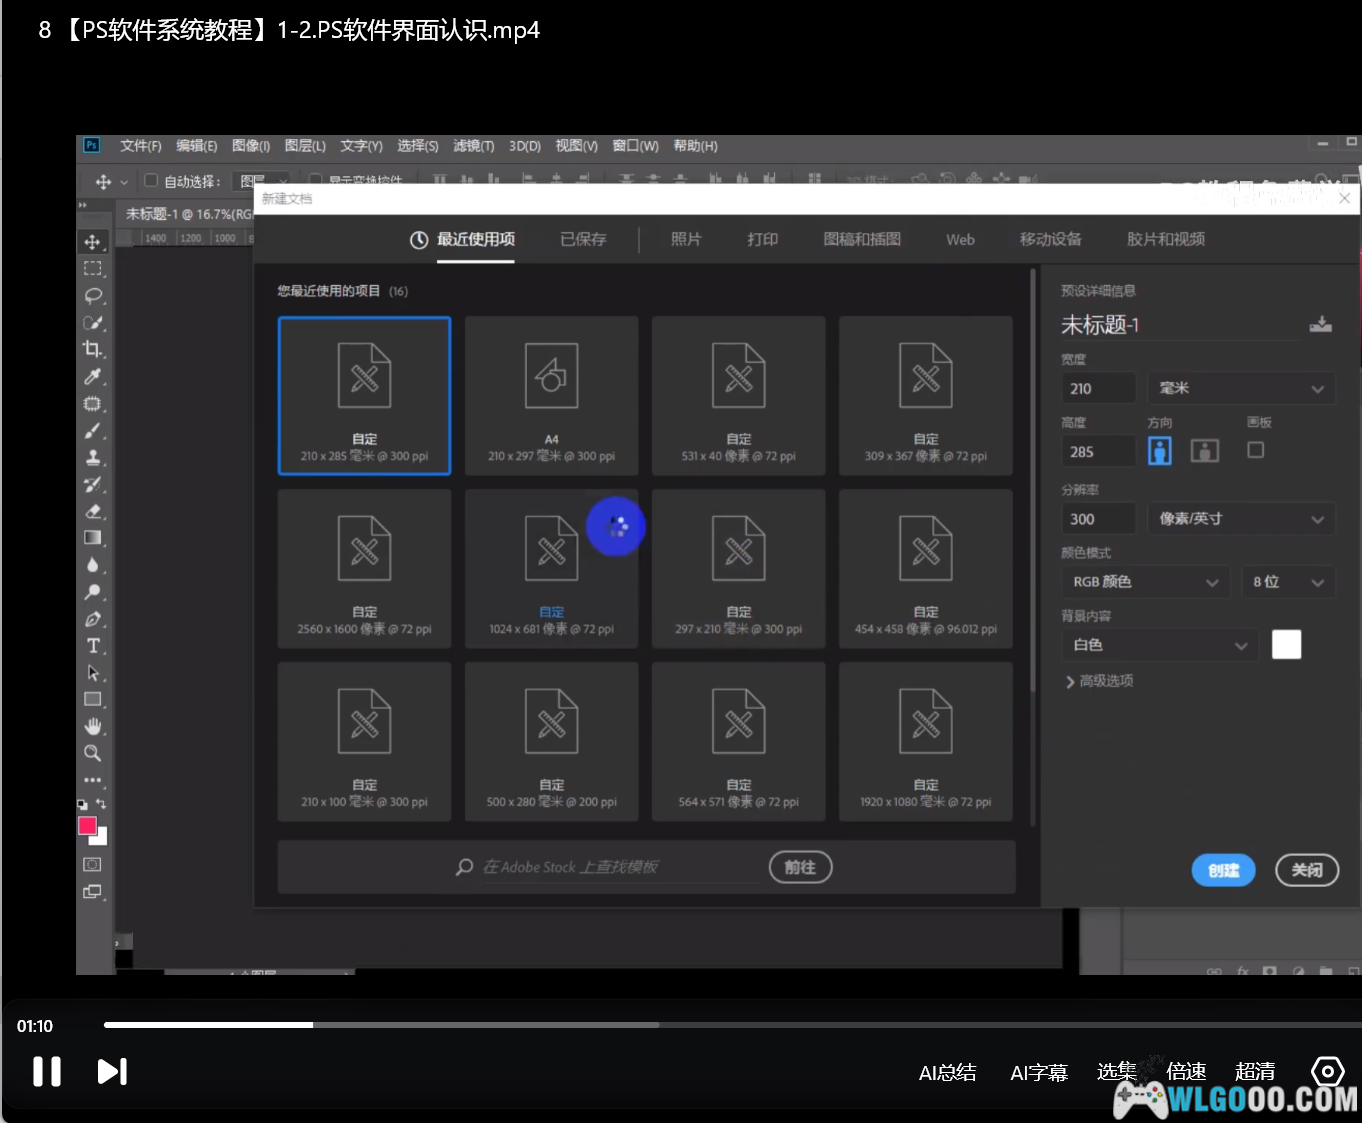Select the A4 210 x 297 preset thumbnail
Viewport: 1362px width, 1123px height.
point(551,396)
